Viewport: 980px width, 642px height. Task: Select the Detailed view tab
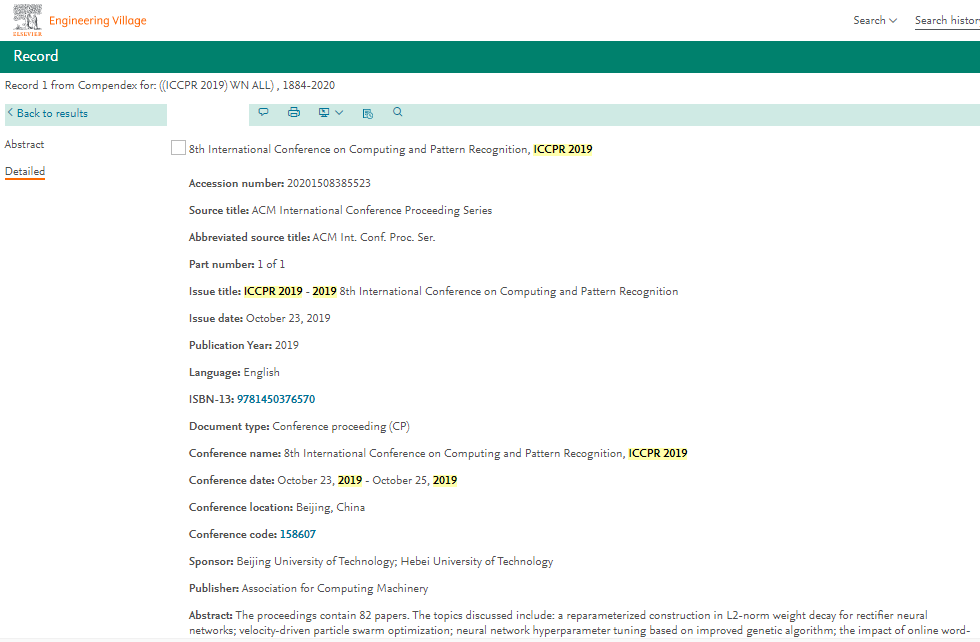(x=25, y=172)
